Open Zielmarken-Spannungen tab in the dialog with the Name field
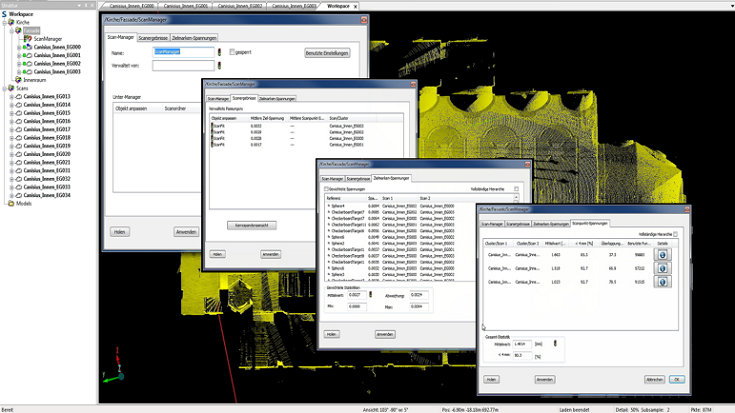The image size is (735, 413). [x=194, y=38]
